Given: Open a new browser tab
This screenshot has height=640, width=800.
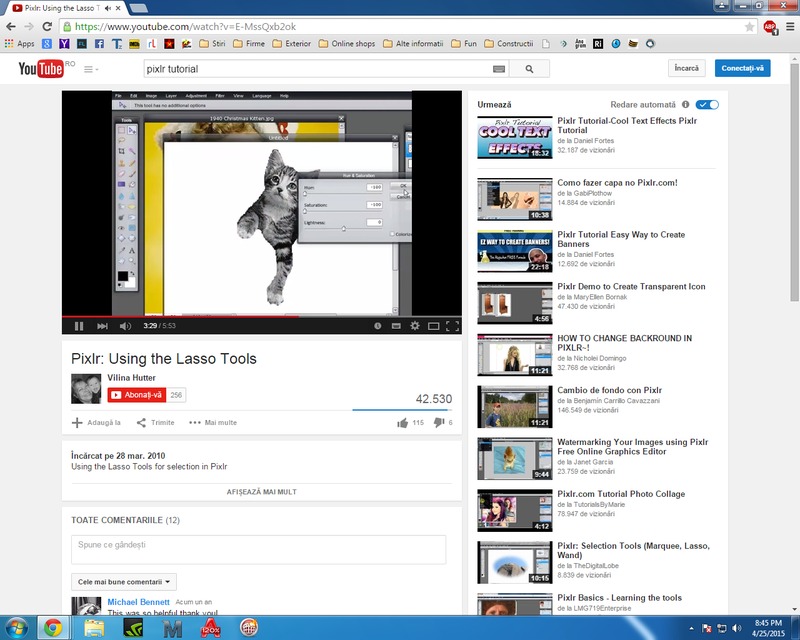Looking at the screenshot, I should click(138, 8).
